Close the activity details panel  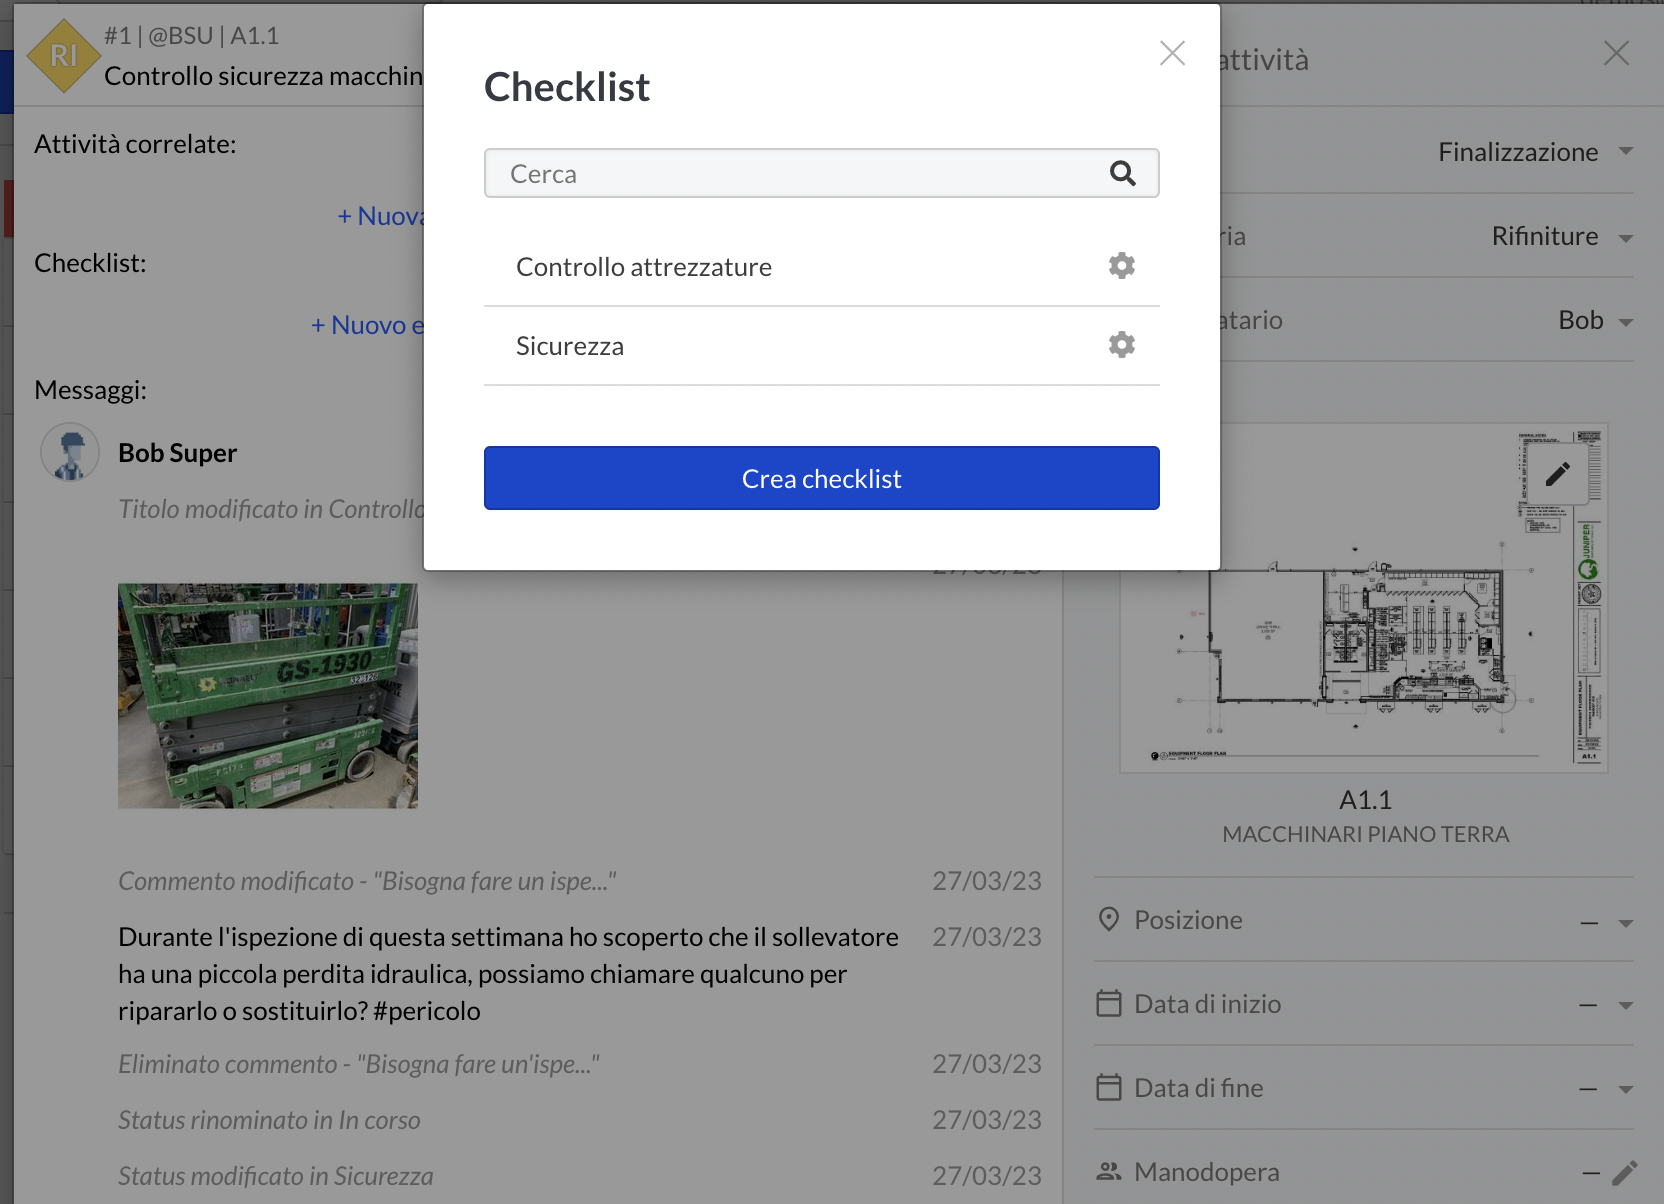[x=1616, y=53]
